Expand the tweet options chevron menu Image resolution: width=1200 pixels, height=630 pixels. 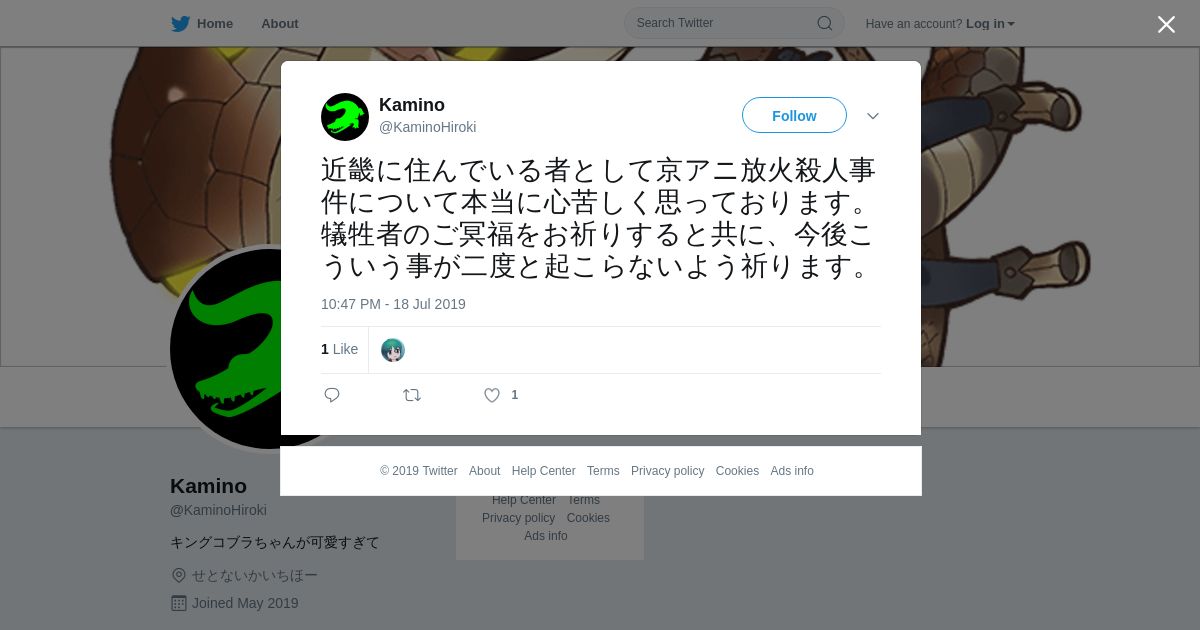pyautogui.click(x=873, y=116)
